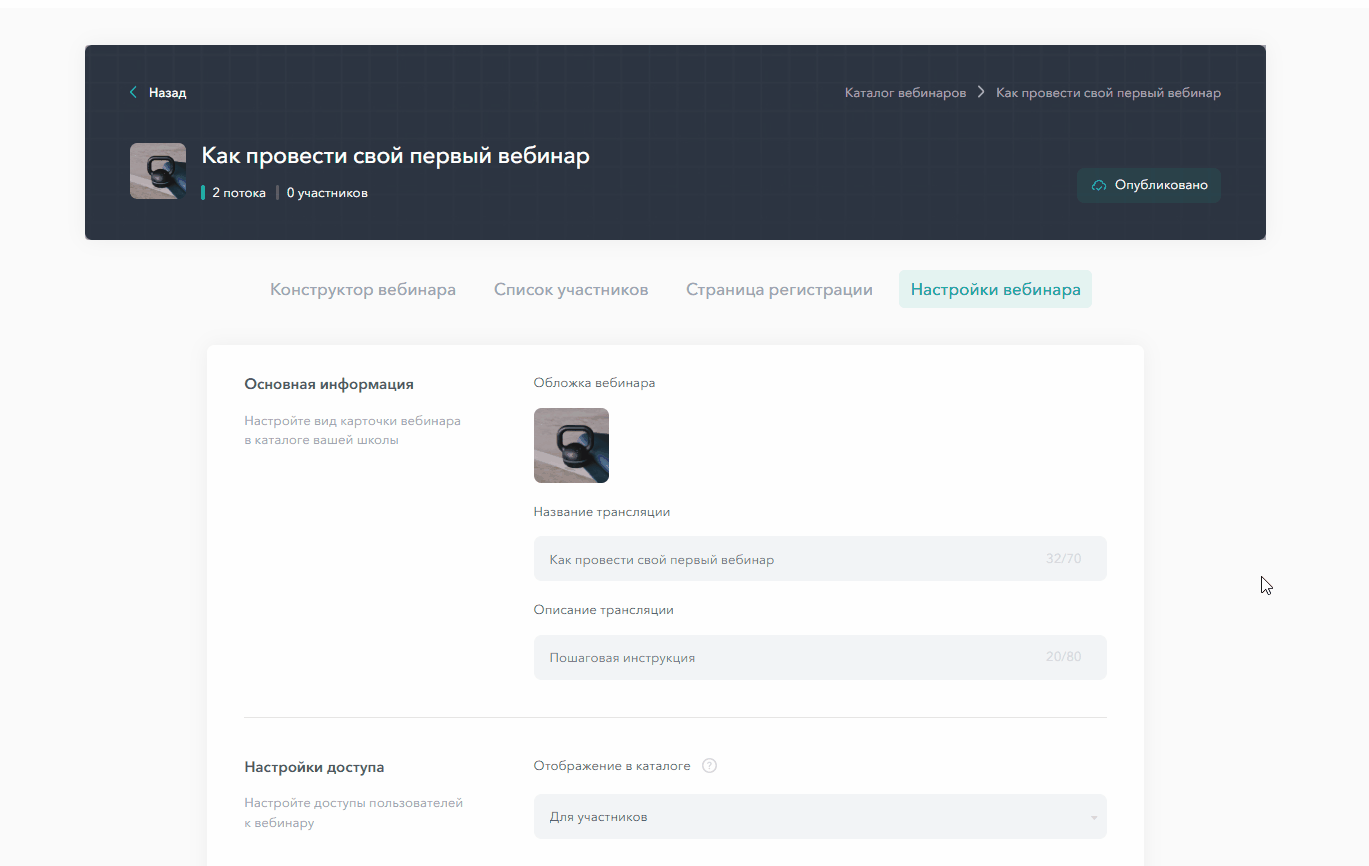Click the 32/70 character counter
Image resolution: width=1369 pixels, height=866 pixels.
(1063, 559)
